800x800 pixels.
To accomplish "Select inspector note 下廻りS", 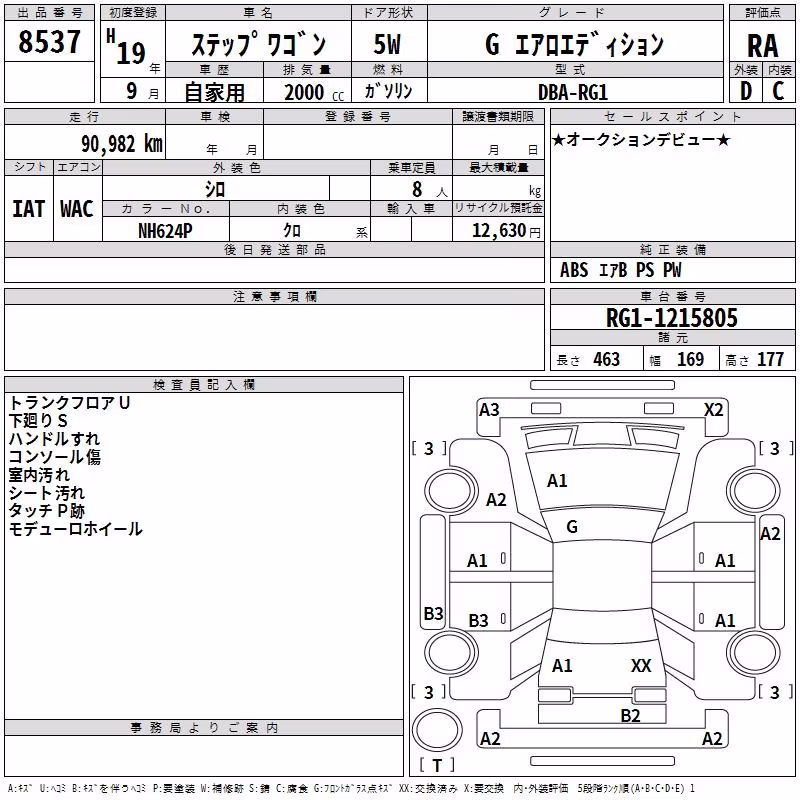I will pyautogui.click(x=38, y=421).
